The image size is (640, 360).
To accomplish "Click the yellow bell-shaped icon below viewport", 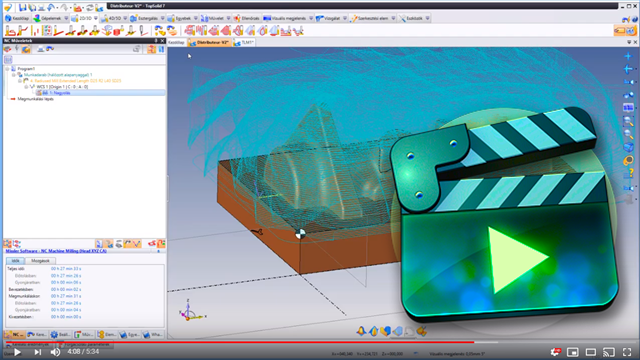I will pos(361,331).
